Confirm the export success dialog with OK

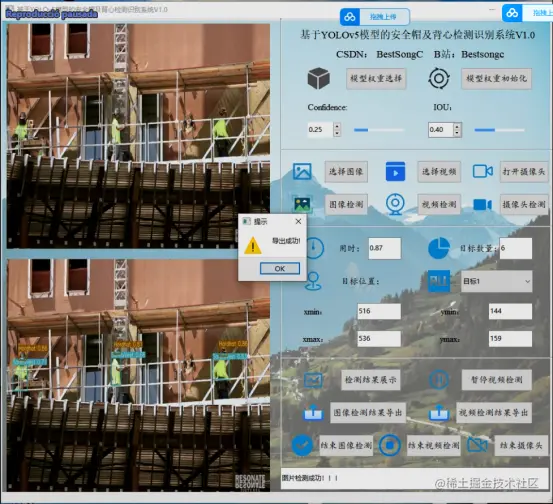click(x=280, y=268)
